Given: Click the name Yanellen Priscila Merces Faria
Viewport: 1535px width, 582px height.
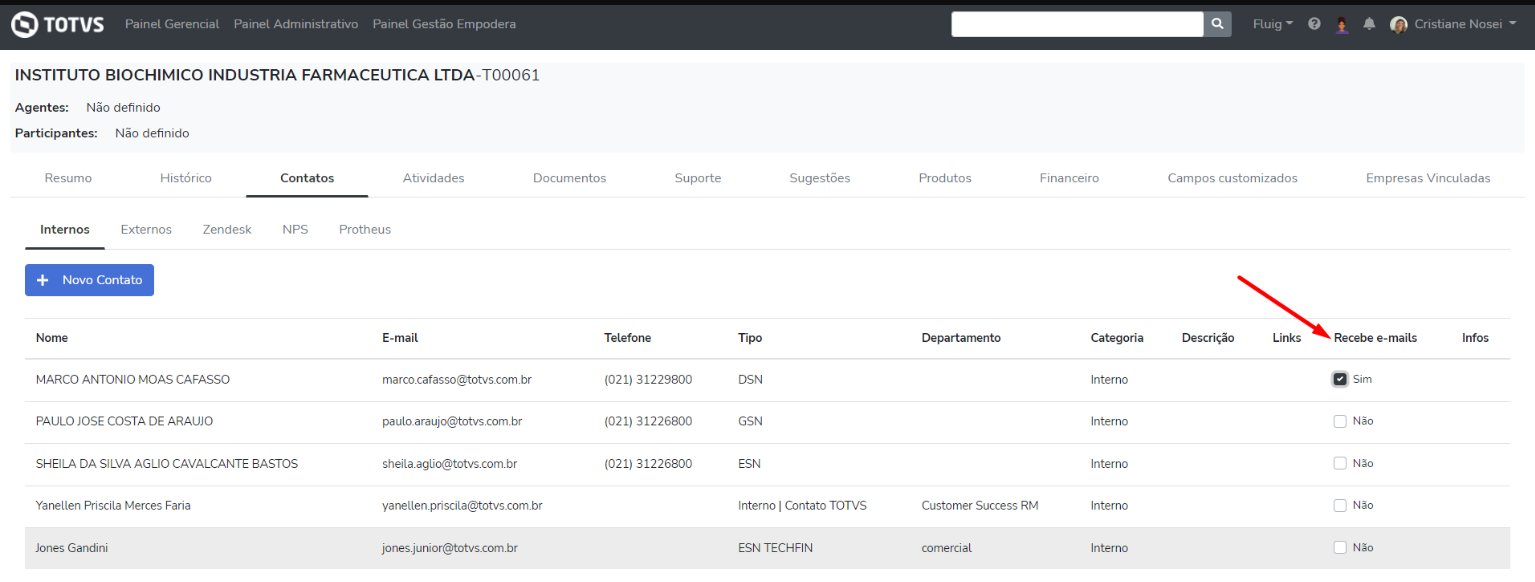Looking at the screenshot, I should tap(113, 506).
